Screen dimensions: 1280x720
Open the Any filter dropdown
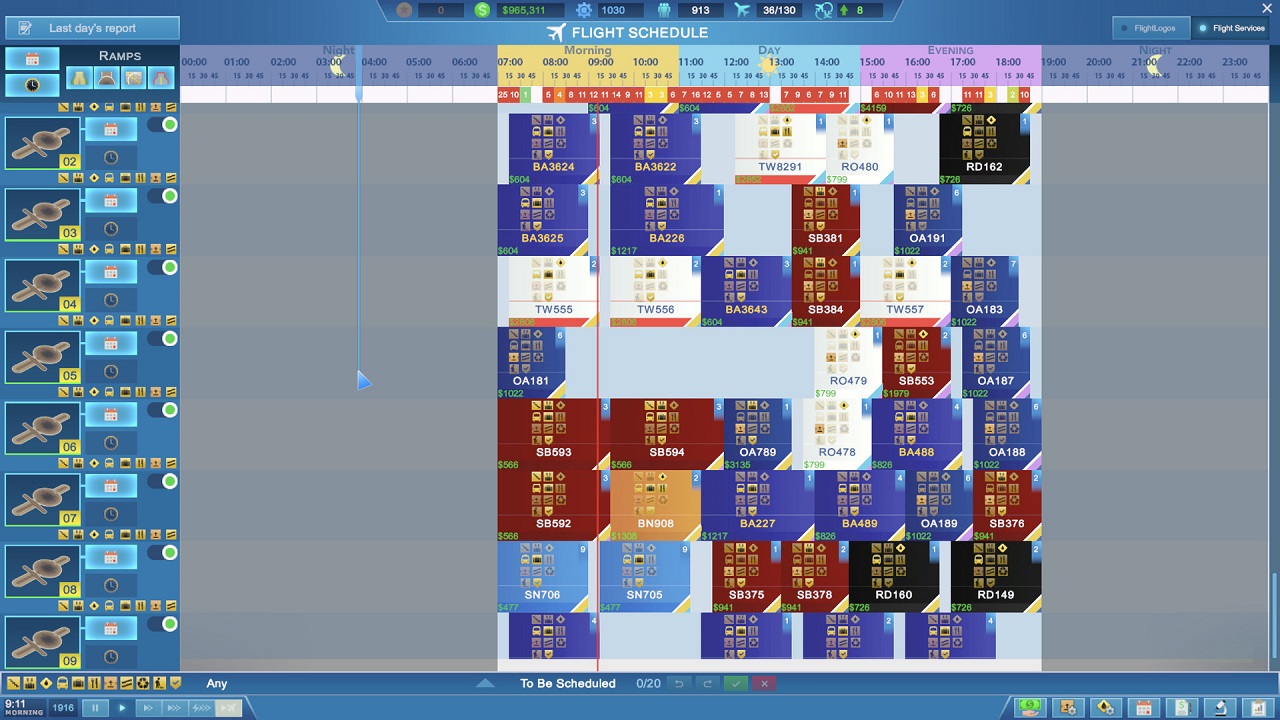pos(217,684)
